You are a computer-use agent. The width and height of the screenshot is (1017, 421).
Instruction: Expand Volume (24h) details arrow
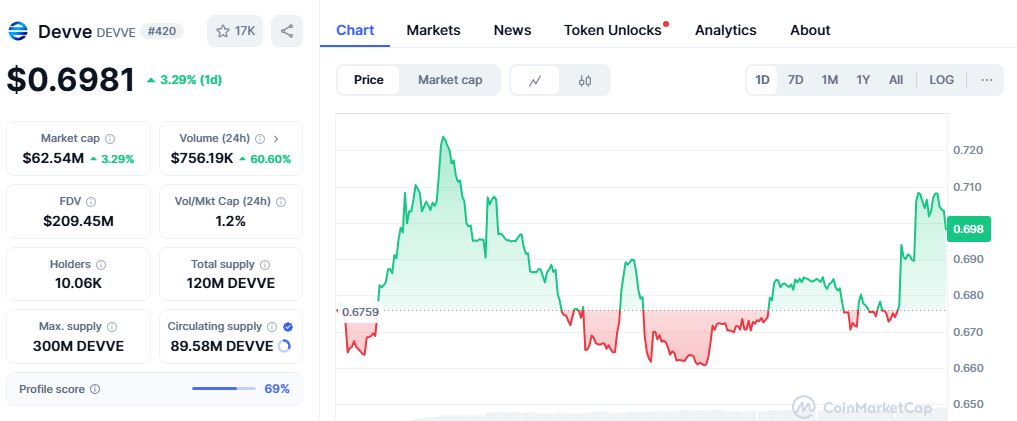click(x=276, y=139)
